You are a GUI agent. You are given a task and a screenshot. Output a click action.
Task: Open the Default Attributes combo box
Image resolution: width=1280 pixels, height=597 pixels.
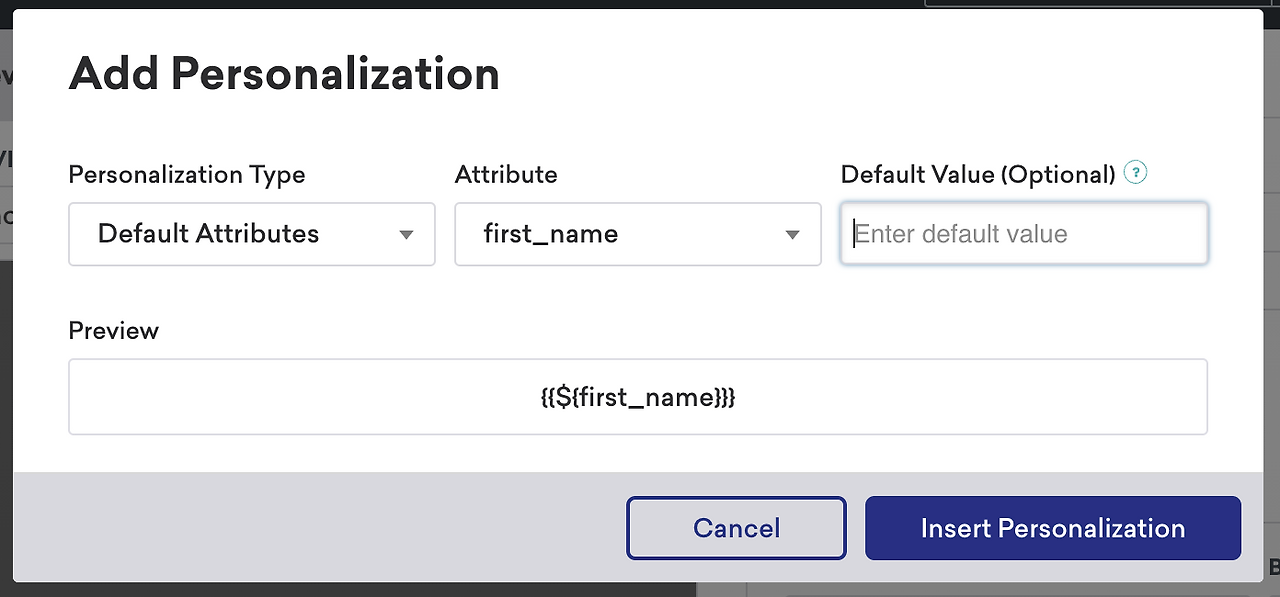(250, 234)
